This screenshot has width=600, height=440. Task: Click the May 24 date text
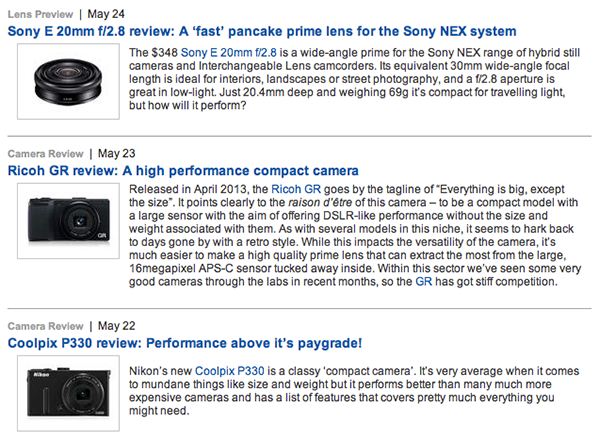(x=106, y=14)
